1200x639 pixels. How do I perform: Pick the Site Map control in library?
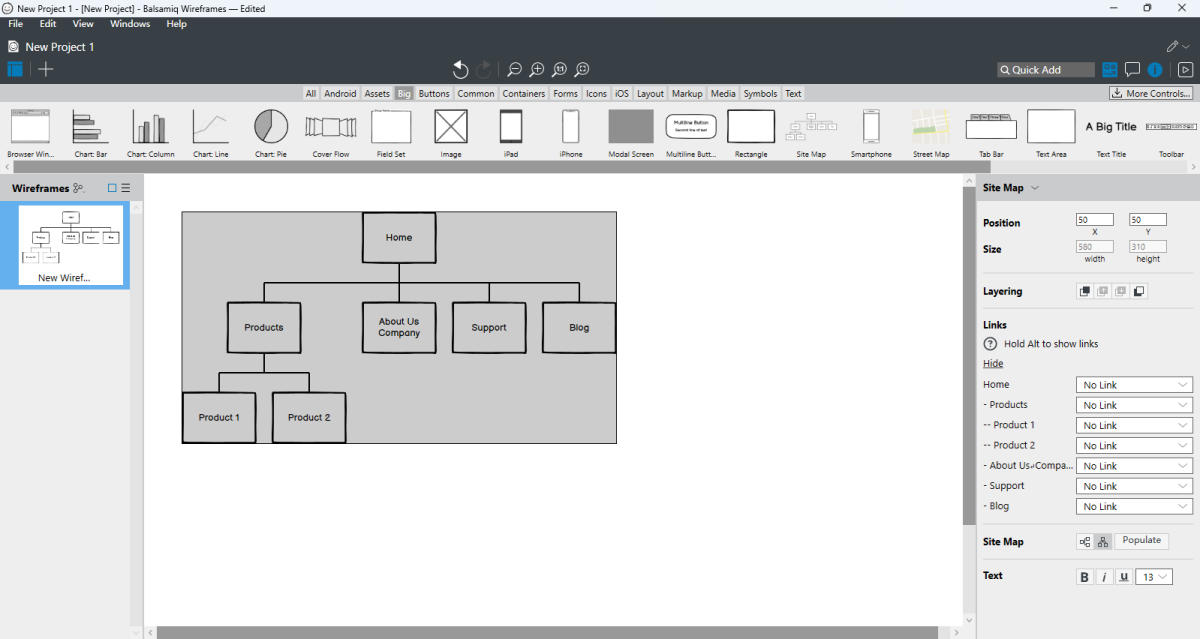pyautogui.click(x=811, y=133)
